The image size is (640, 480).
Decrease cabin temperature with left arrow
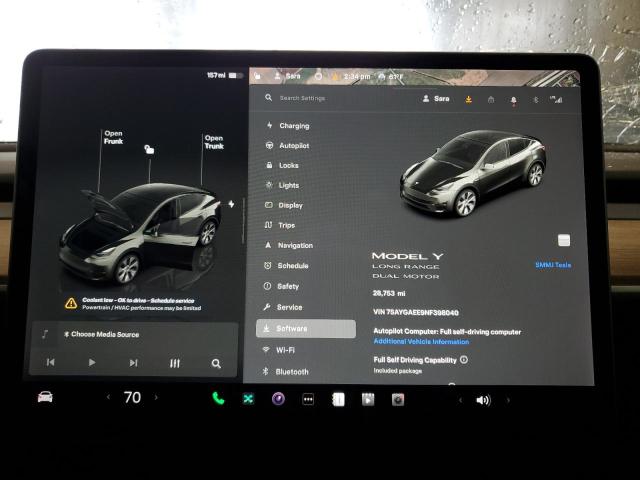(108, 397)
